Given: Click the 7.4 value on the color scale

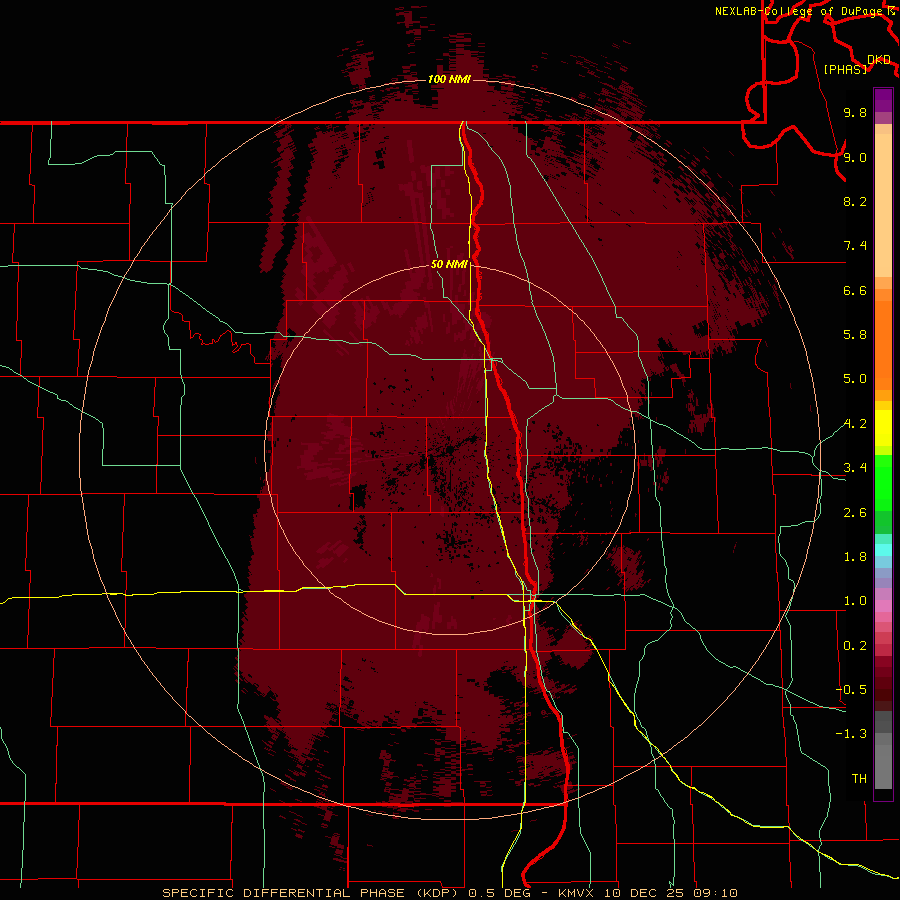Looking at the screenshot, I should pos(855,246).
